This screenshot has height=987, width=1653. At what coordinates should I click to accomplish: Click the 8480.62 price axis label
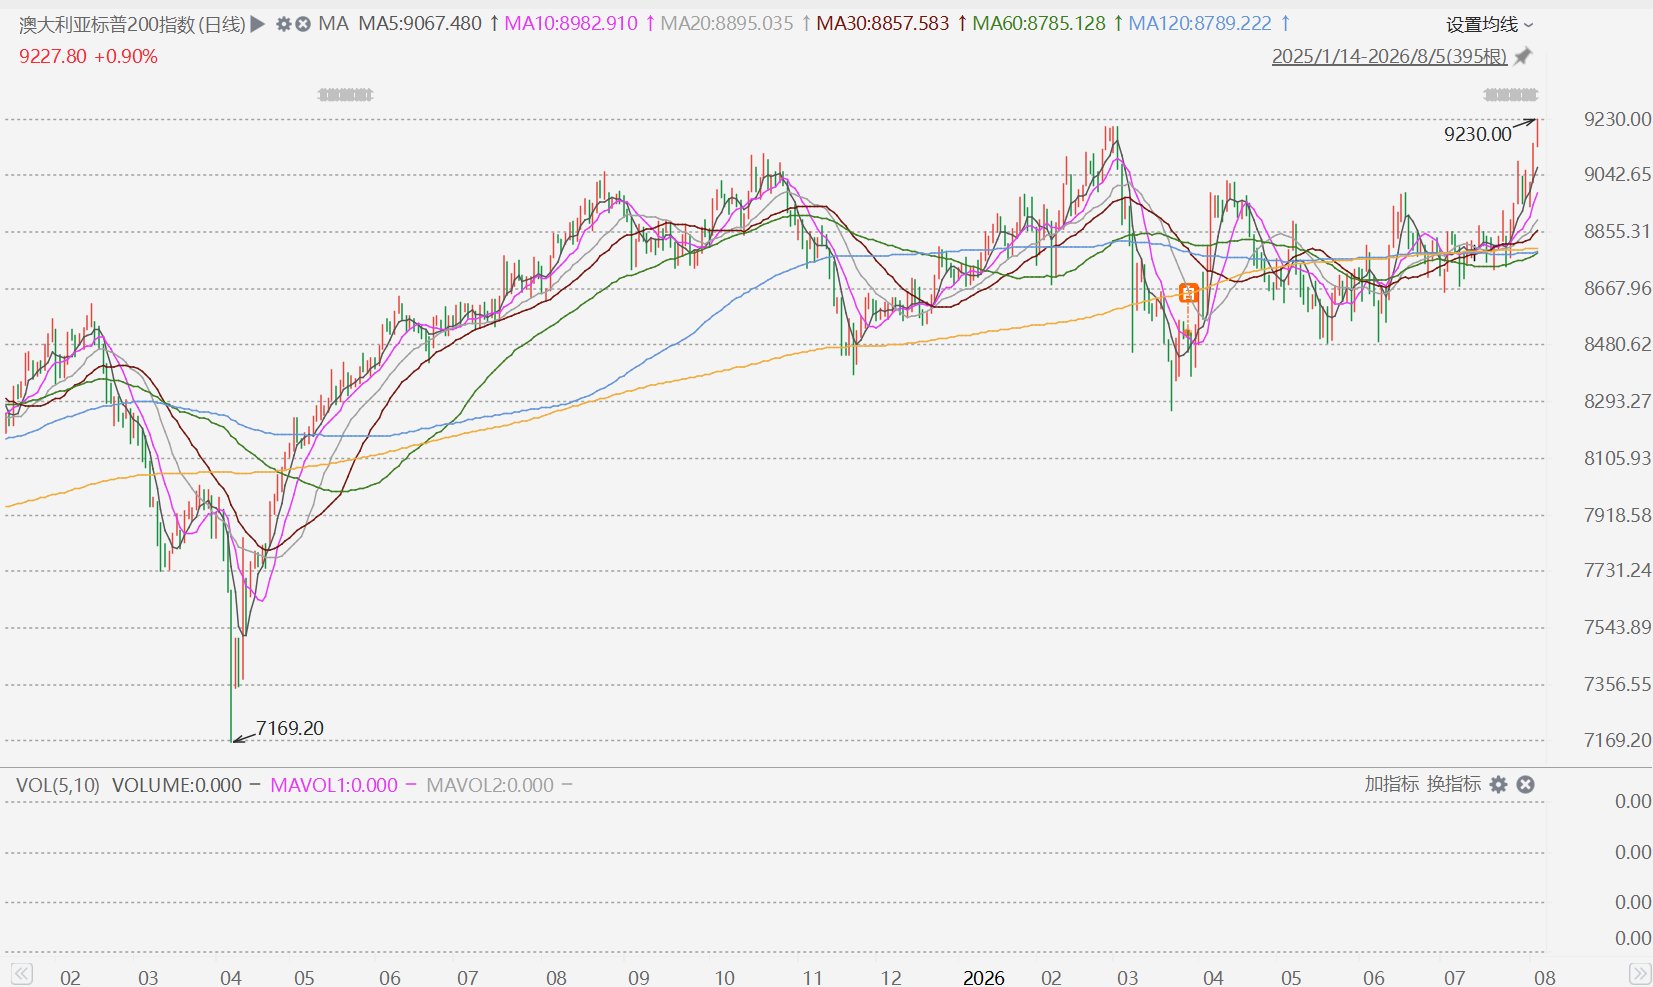(x=1618, y=345)
